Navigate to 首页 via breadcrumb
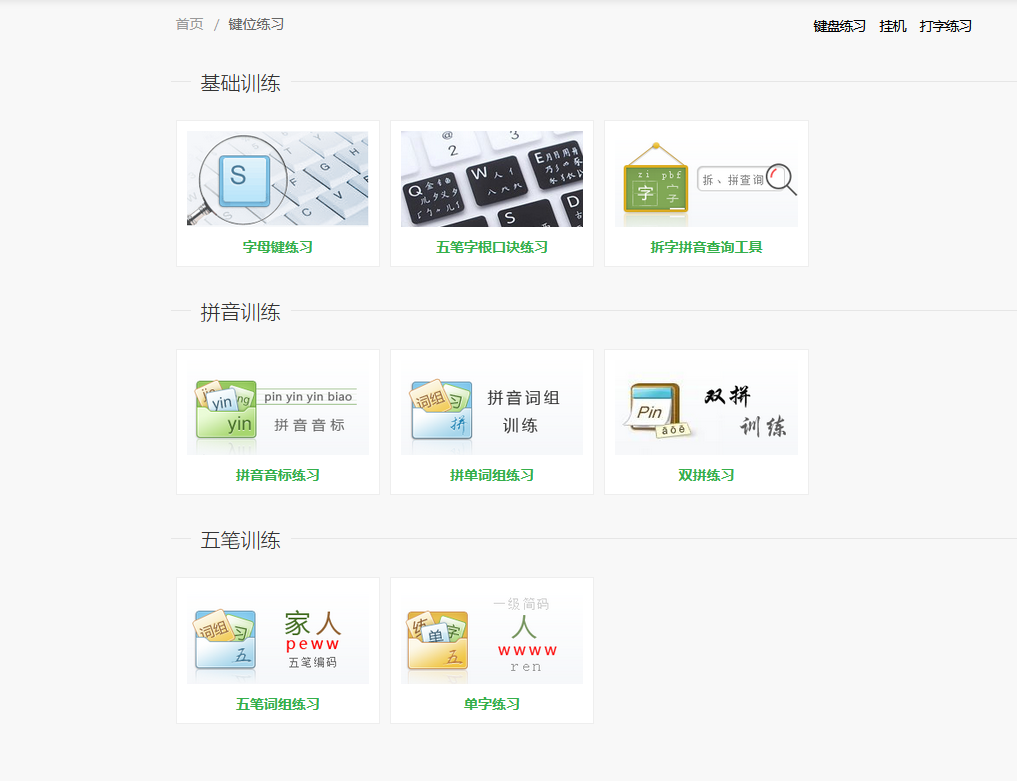This screenshot has width=1017, height=781. click(188, 24)
